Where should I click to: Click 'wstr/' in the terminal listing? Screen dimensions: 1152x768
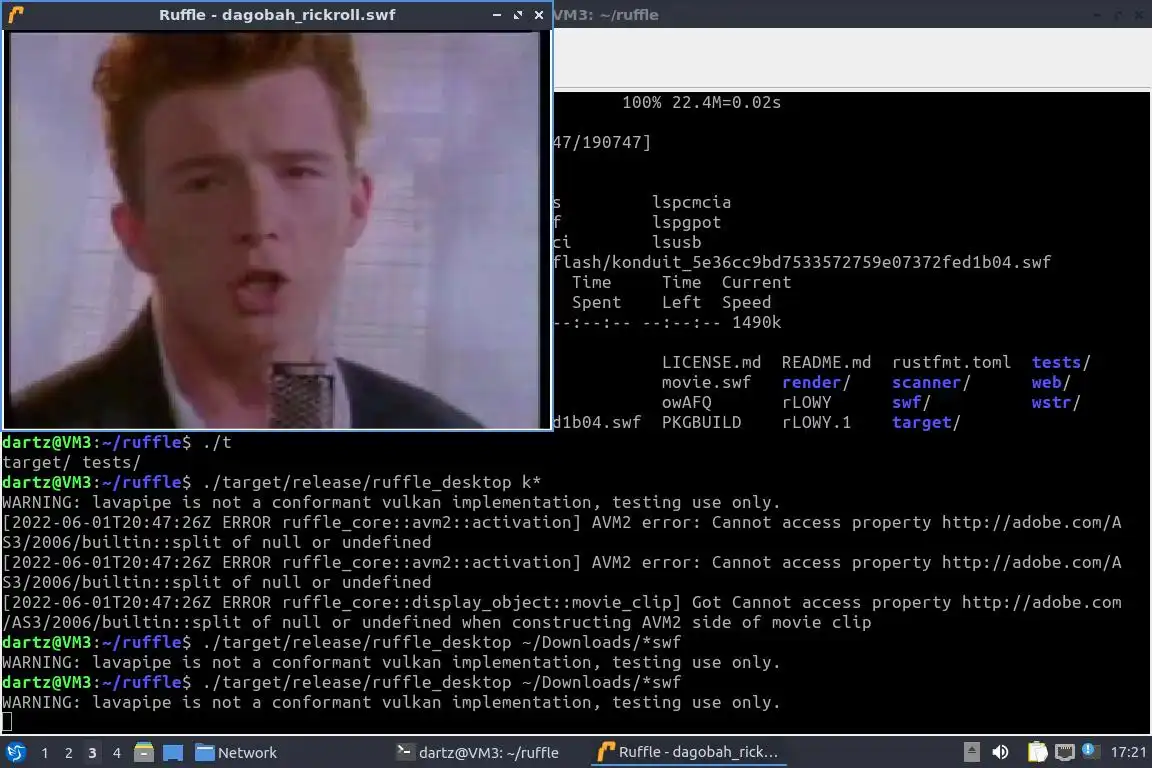[x=1056, y=402]
